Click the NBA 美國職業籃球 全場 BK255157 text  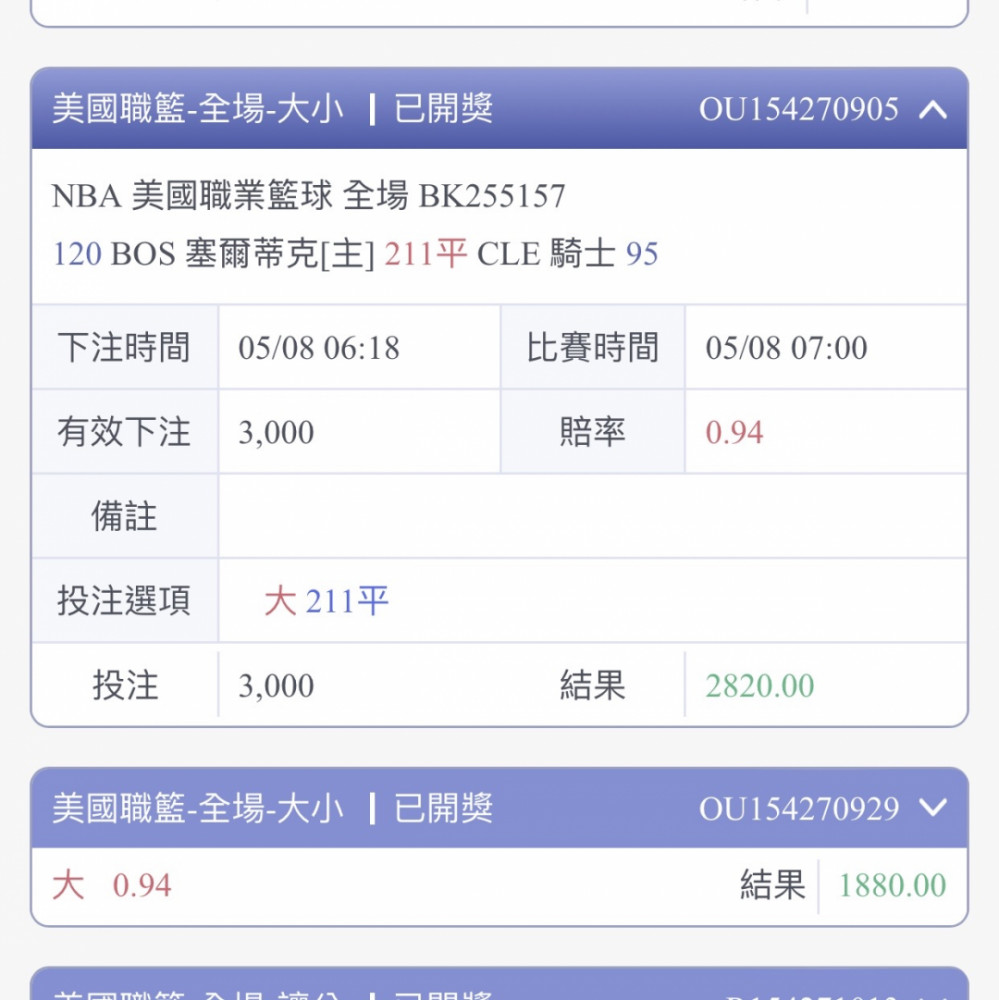pyautogui.click(x=308, y=196)
